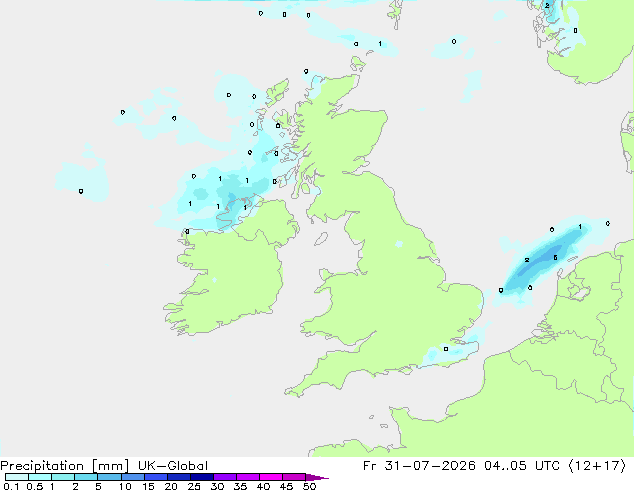Screen dimensions: 634x490
Task: Click the 40–45 mm magenta legend box
Action: tap(271, 477)
